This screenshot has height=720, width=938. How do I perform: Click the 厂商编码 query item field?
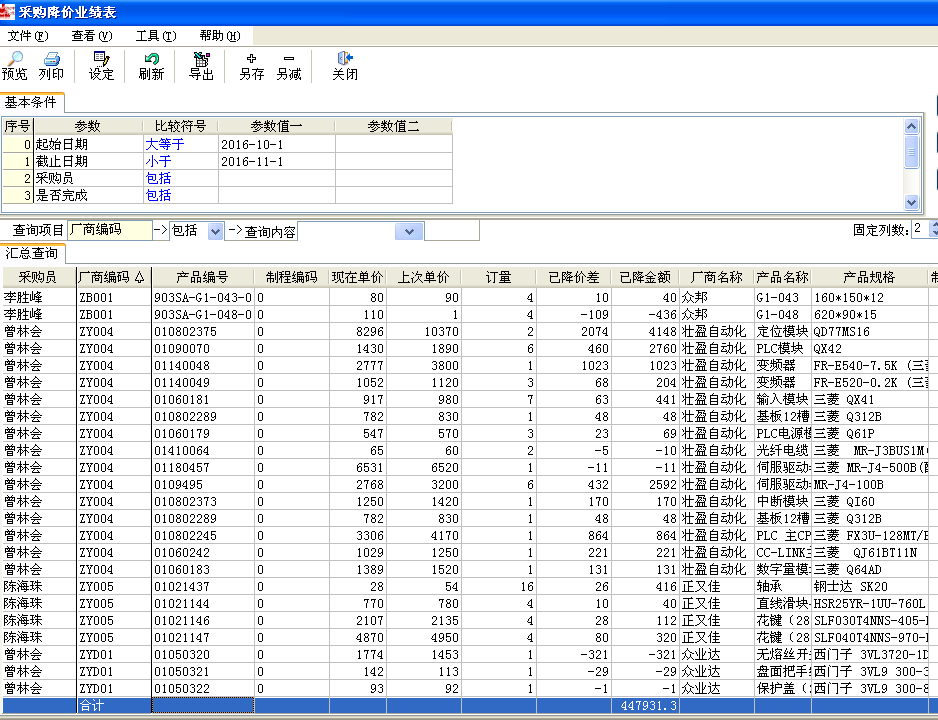click(x=109, y=230)
